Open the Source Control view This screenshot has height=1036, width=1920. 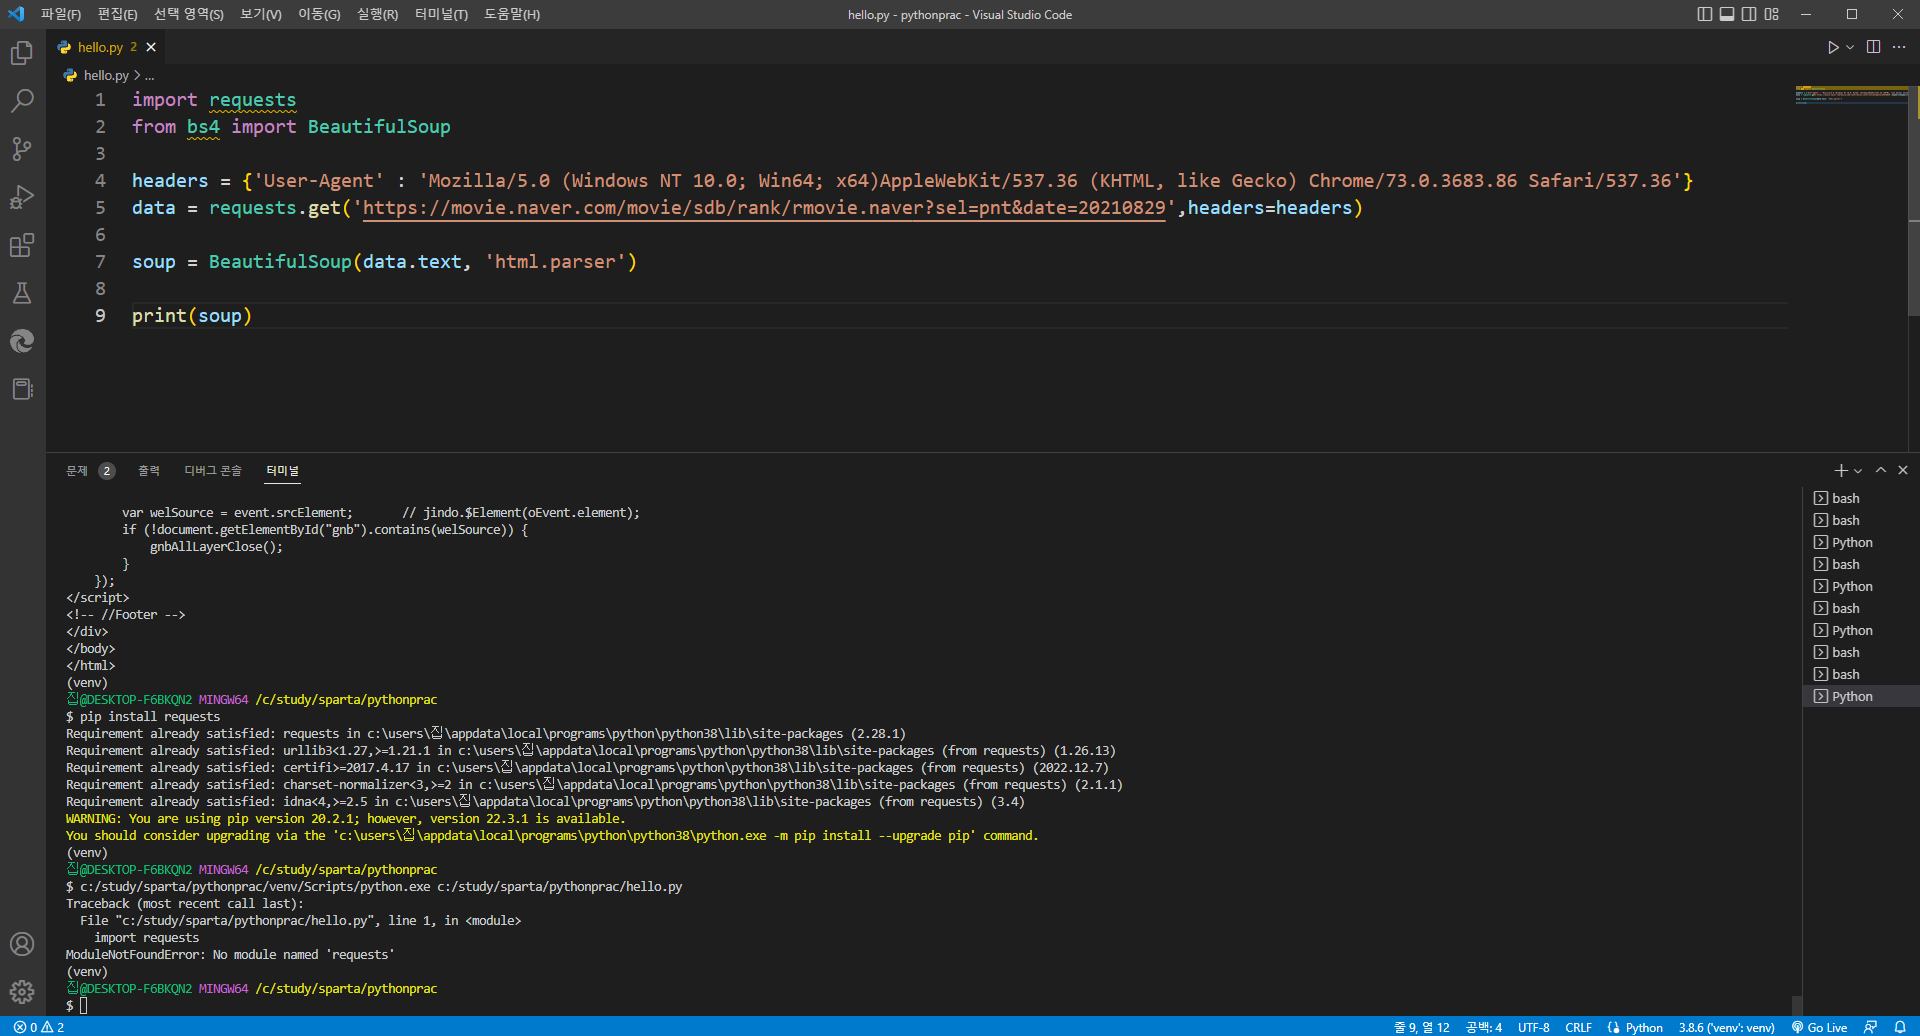pyautogui.click(x=22, y=149)
